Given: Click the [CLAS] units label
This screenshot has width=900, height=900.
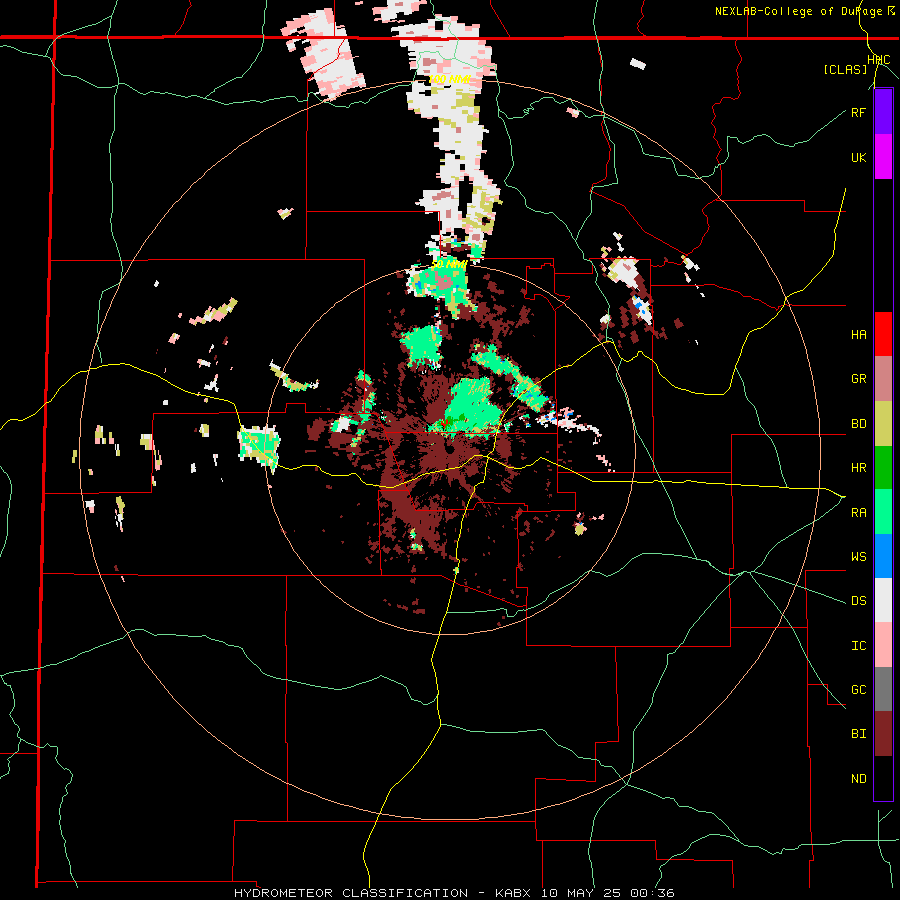Looking at the screenshot, I should point(845,69).
